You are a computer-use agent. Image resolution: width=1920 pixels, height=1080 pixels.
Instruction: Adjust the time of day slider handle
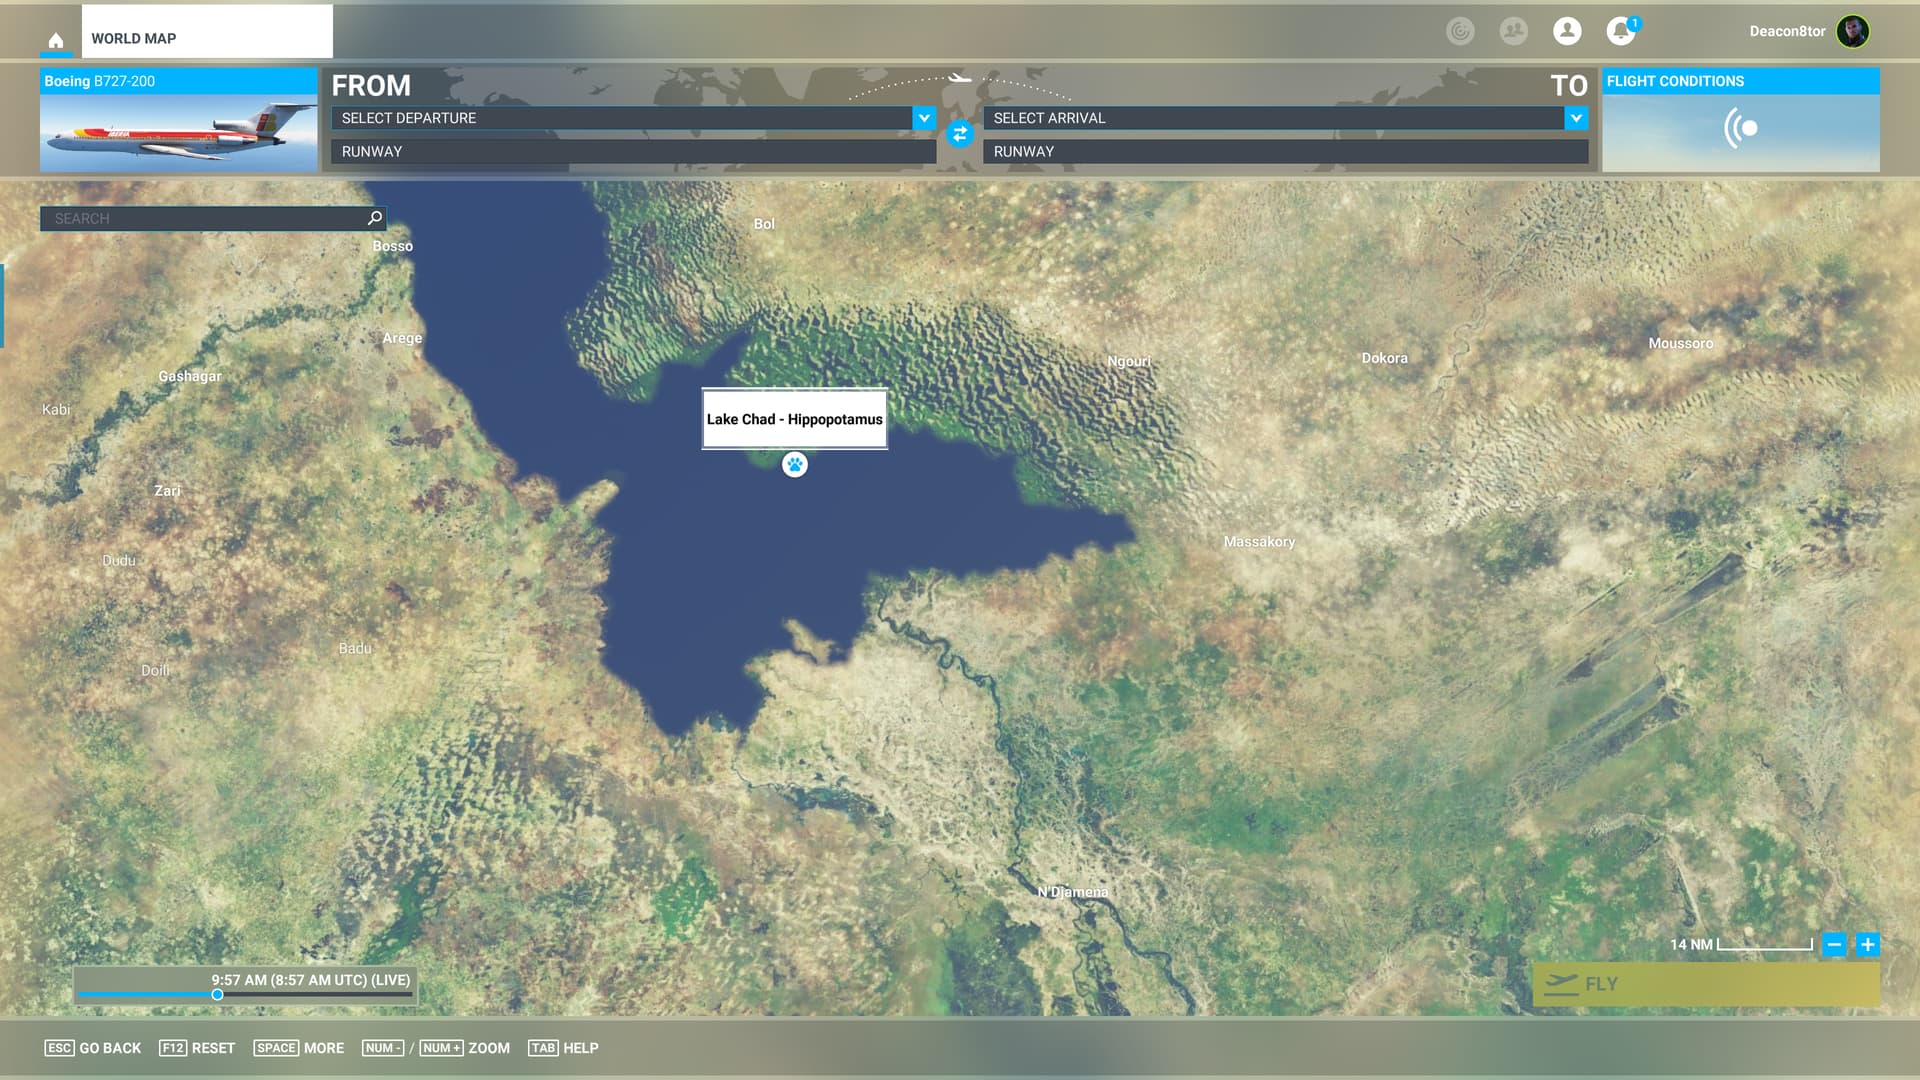217,995
